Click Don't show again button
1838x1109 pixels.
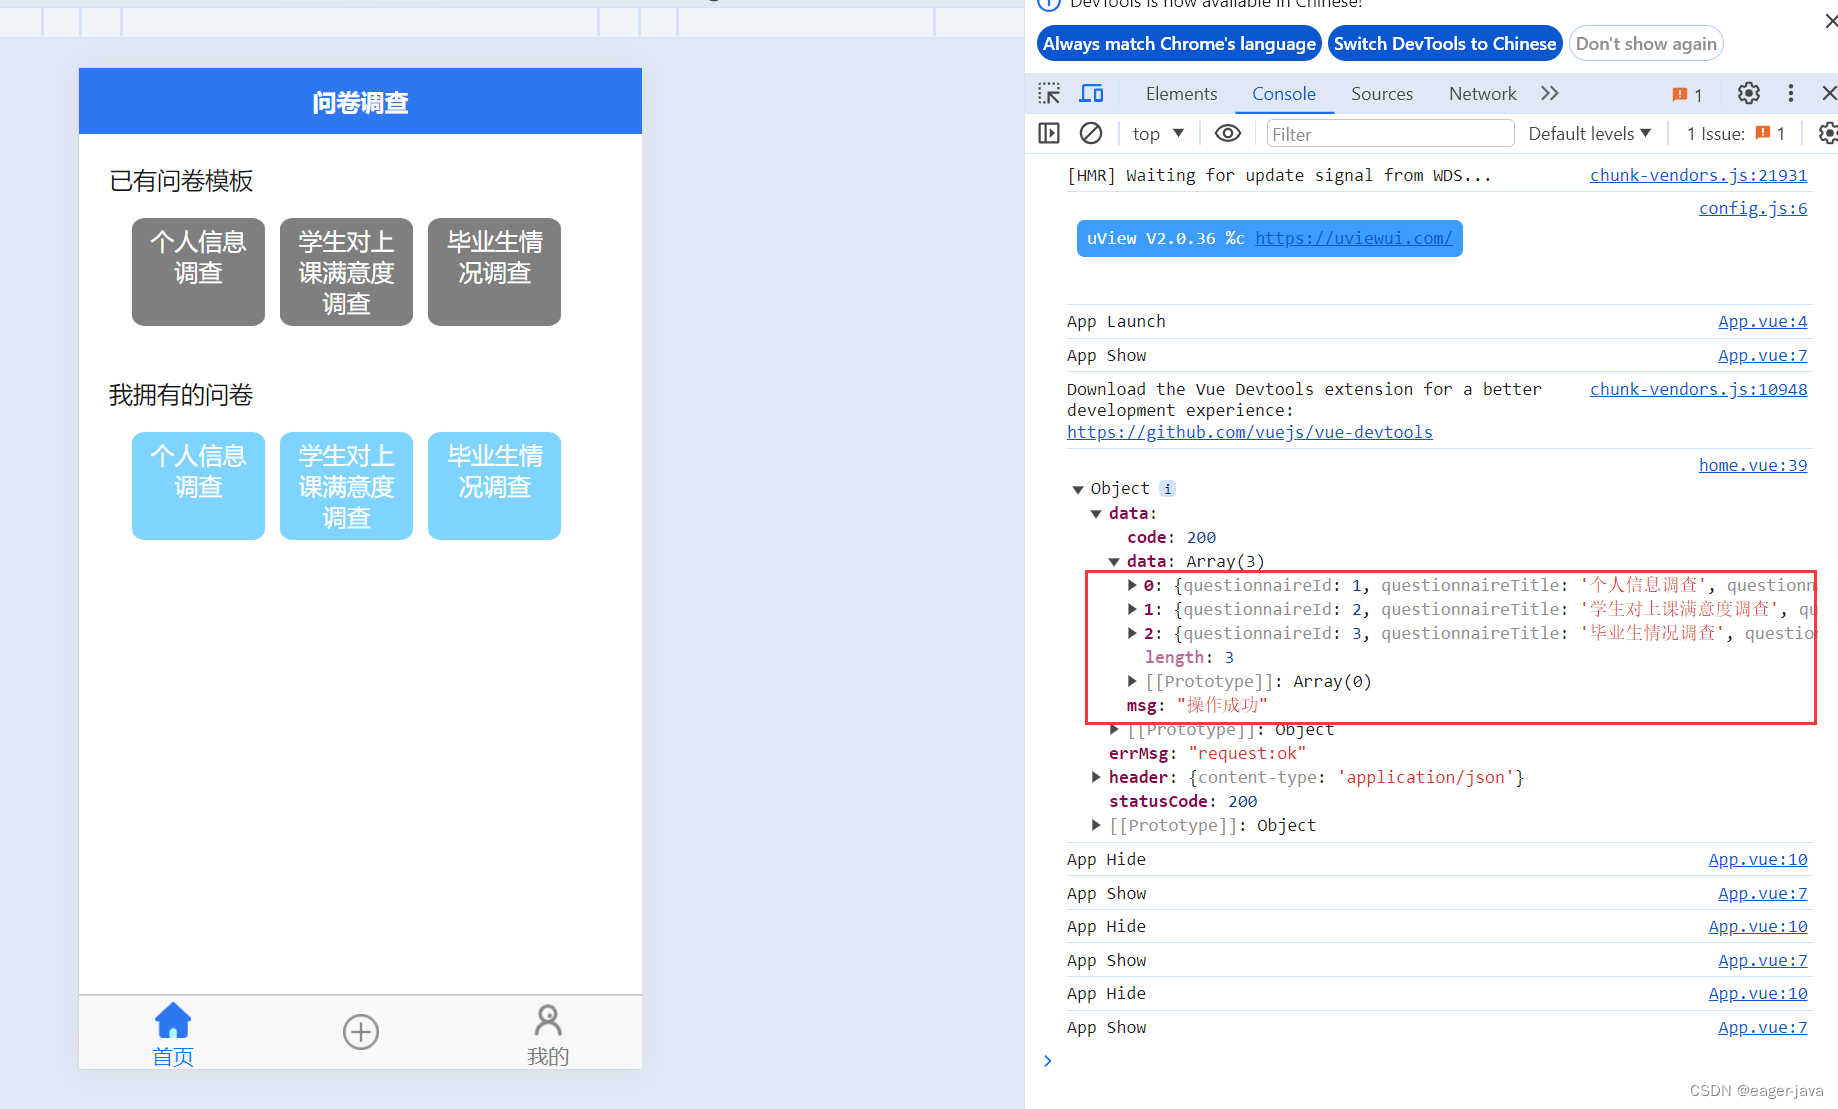[x=1646, y=44]
